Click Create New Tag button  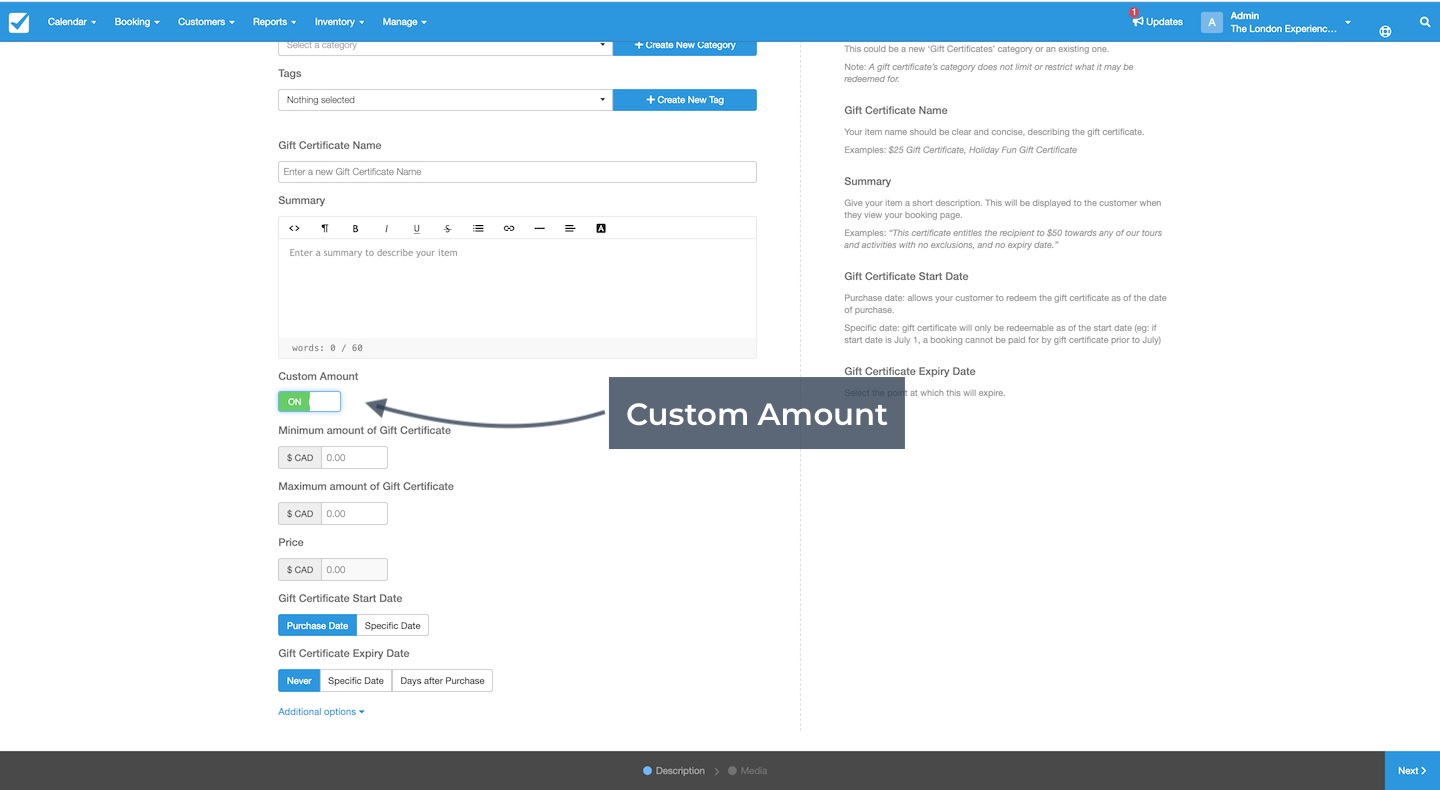[685, 100]
